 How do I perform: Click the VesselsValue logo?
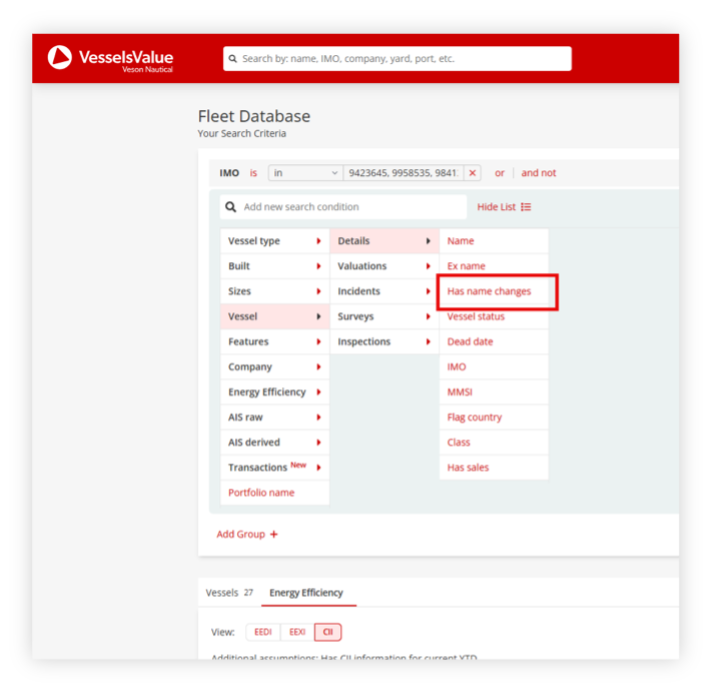click(110, 59)
